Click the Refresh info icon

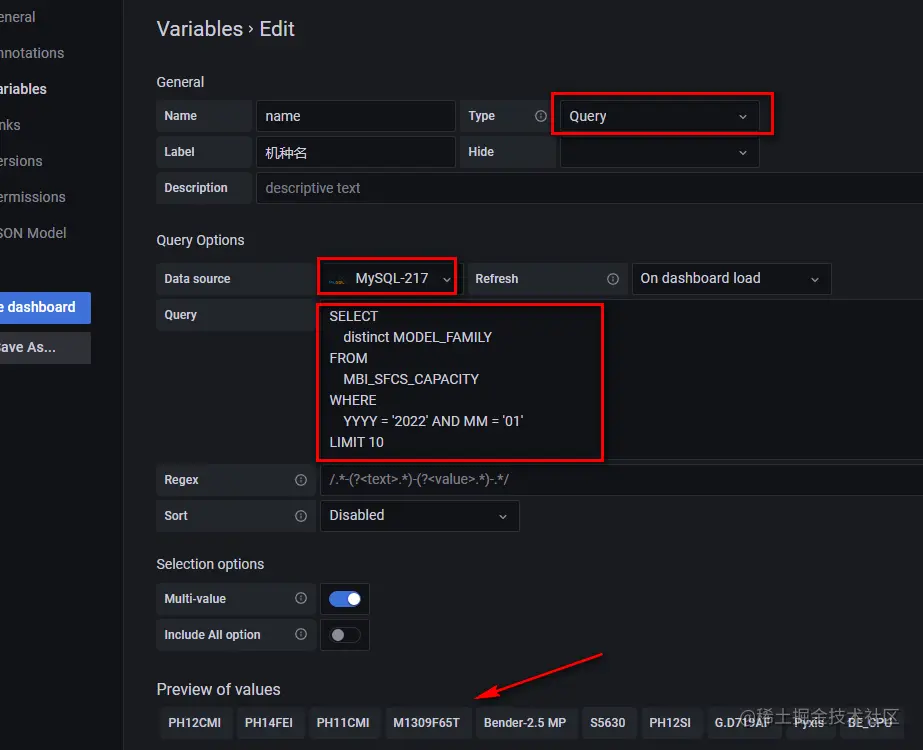613,279
